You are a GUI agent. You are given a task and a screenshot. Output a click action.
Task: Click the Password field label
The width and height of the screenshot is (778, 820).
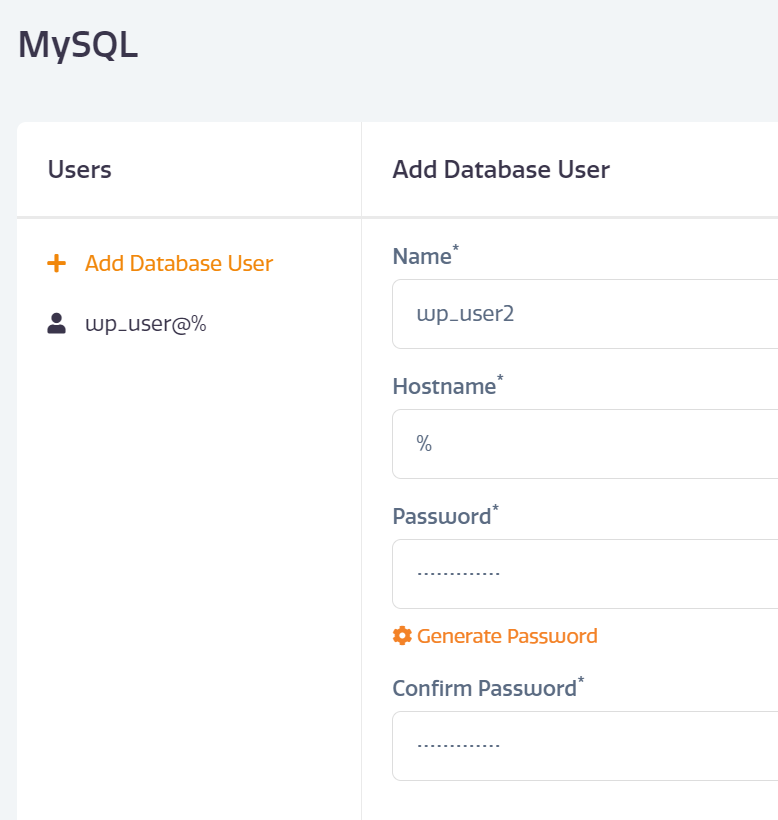(x=442, y=517)
